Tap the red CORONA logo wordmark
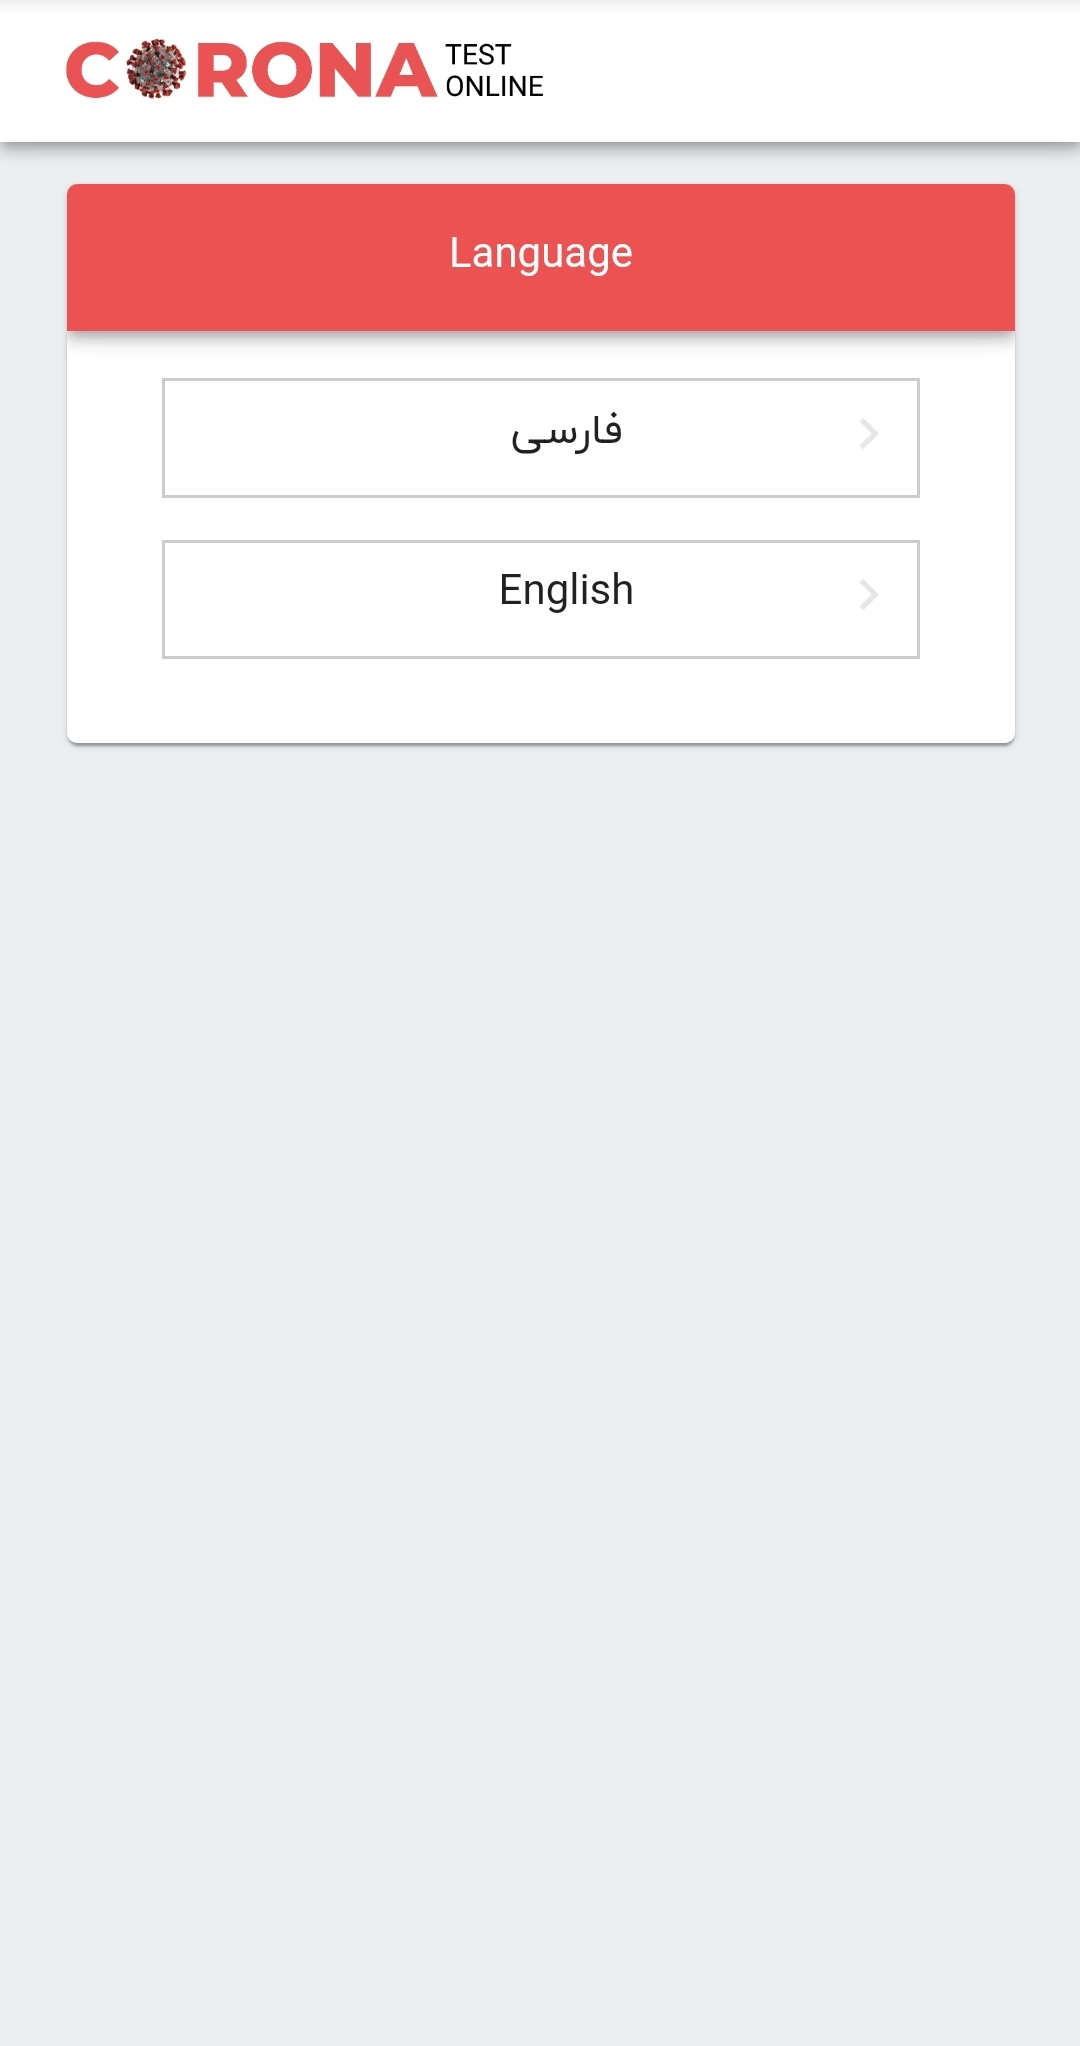The image size is (1080, 2046). tap(251, 70)
